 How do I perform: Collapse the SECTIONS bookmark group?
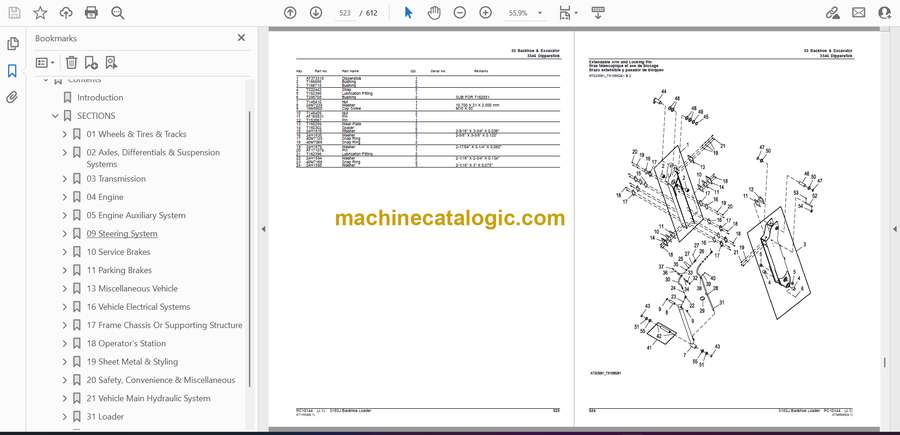[x=55, y=116]
